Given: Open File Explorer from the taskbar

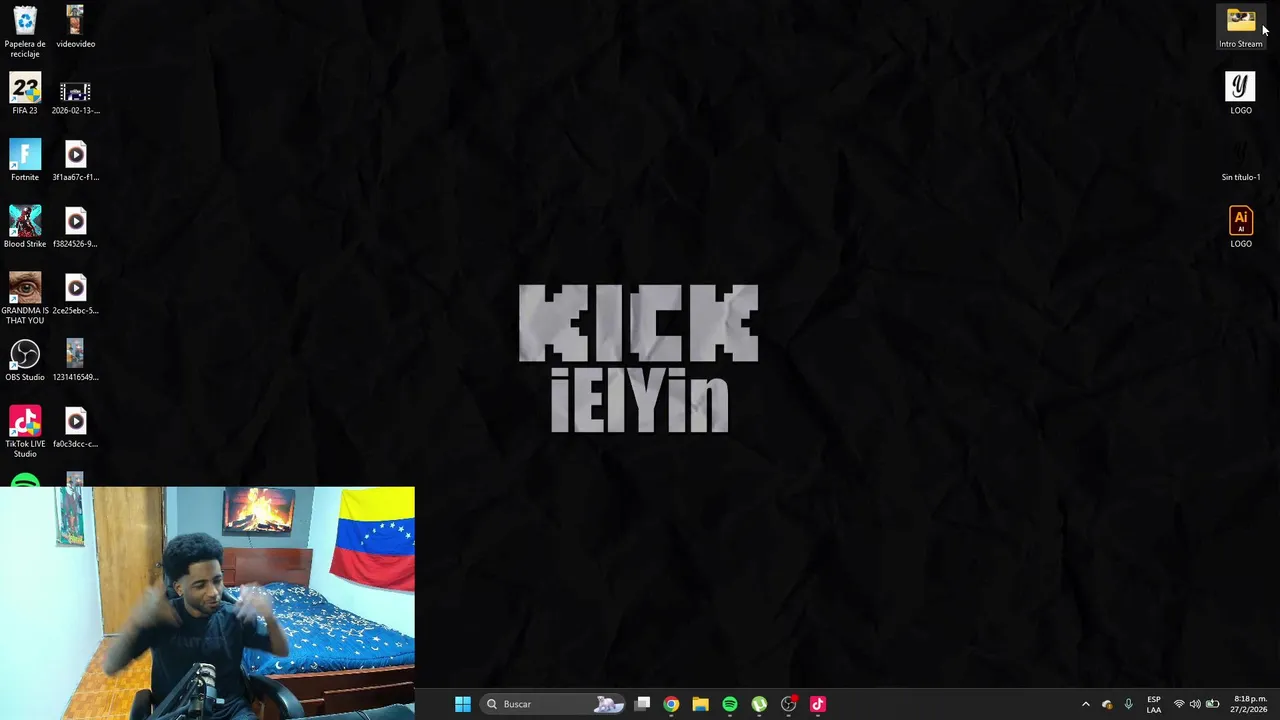Looking at the screenshot, I should 700,704.
